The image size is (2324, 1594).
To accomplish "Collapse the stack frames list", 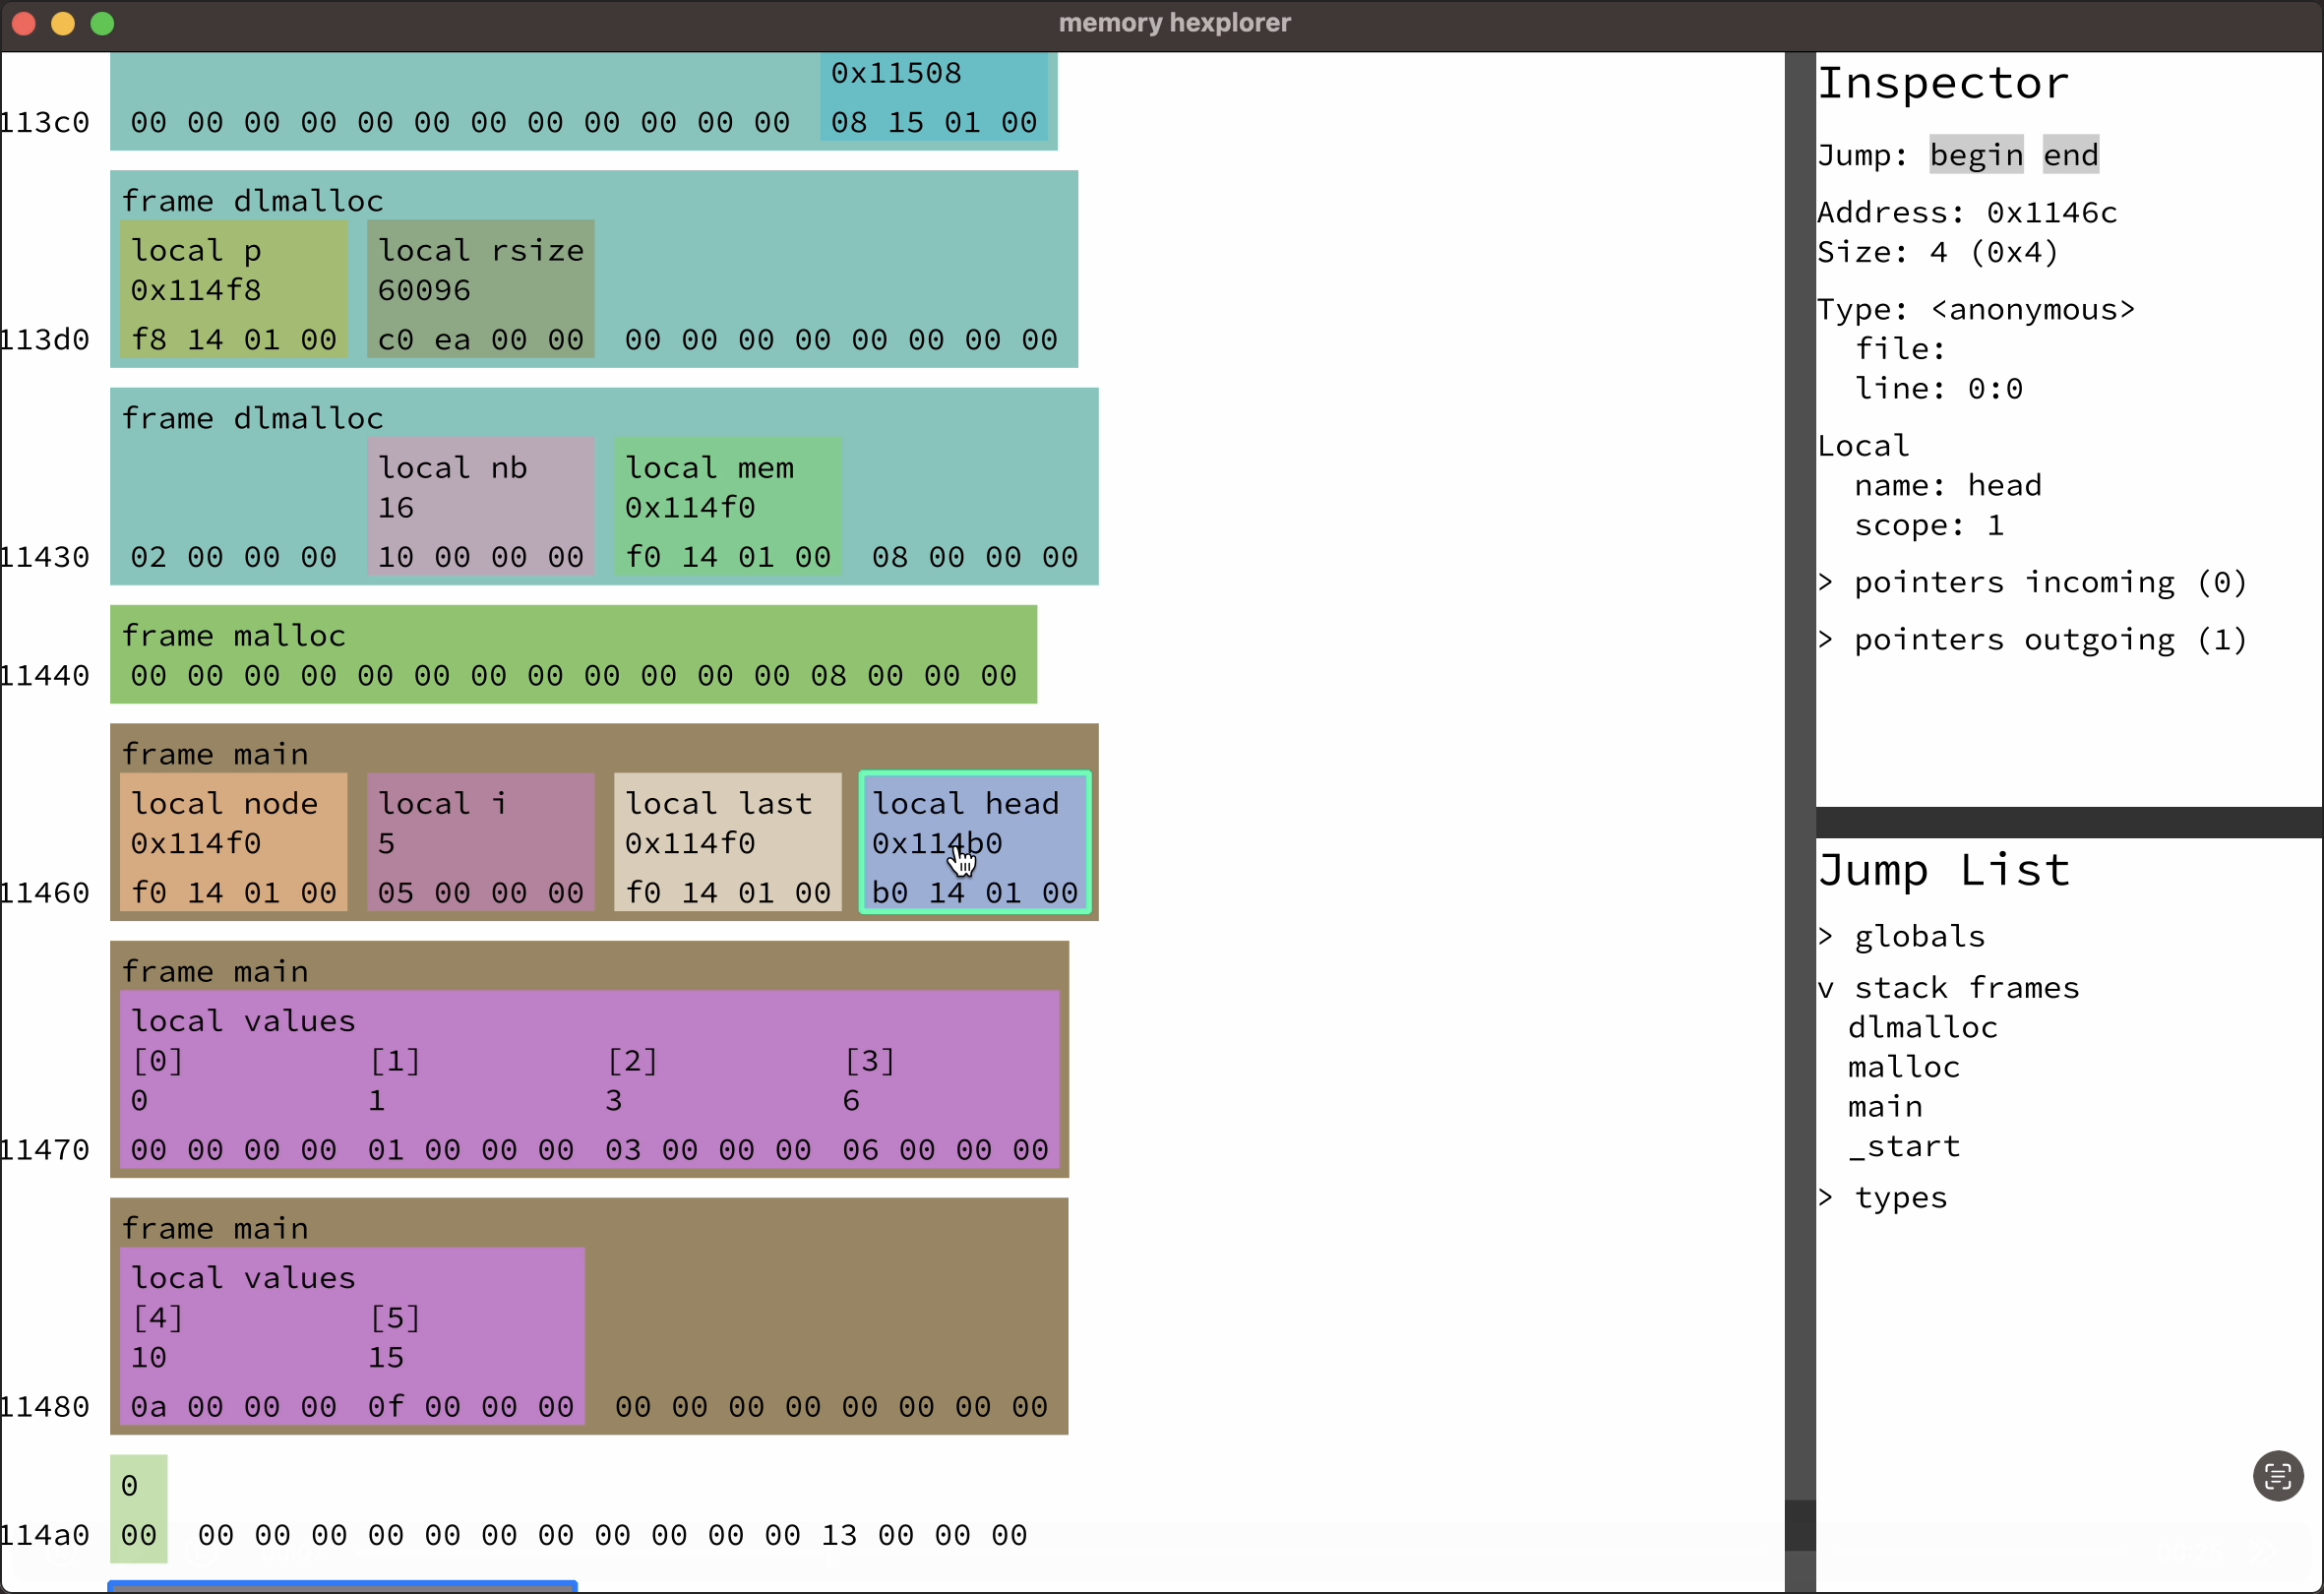I will (x=1948, y=988).
